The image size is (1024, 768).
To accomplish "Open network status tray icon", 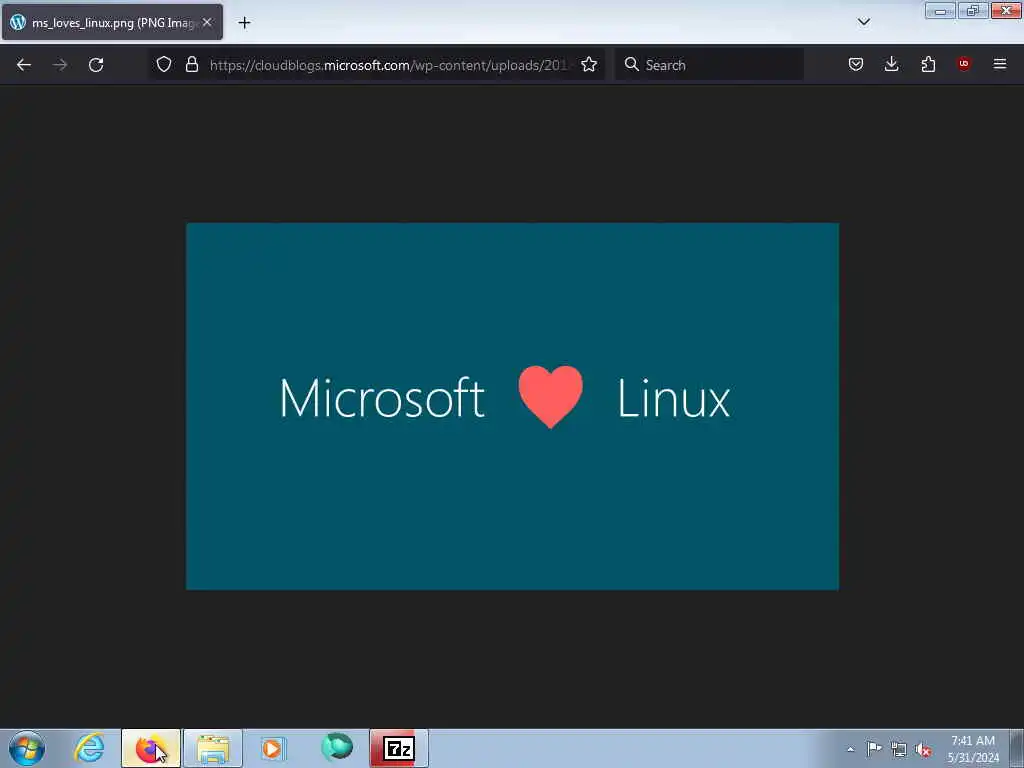I will [899, 750].
